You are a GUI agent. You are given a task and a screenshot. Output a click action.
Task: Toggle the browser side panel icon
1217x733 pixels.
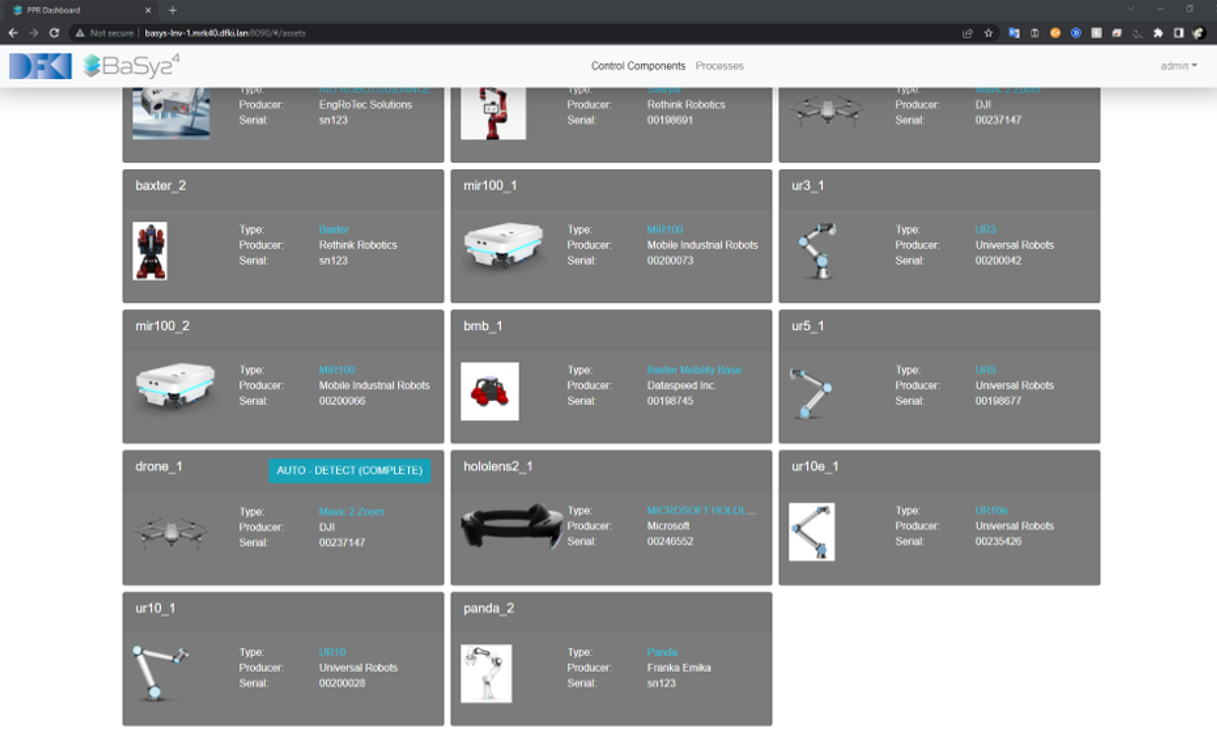tap(1178, 33)
